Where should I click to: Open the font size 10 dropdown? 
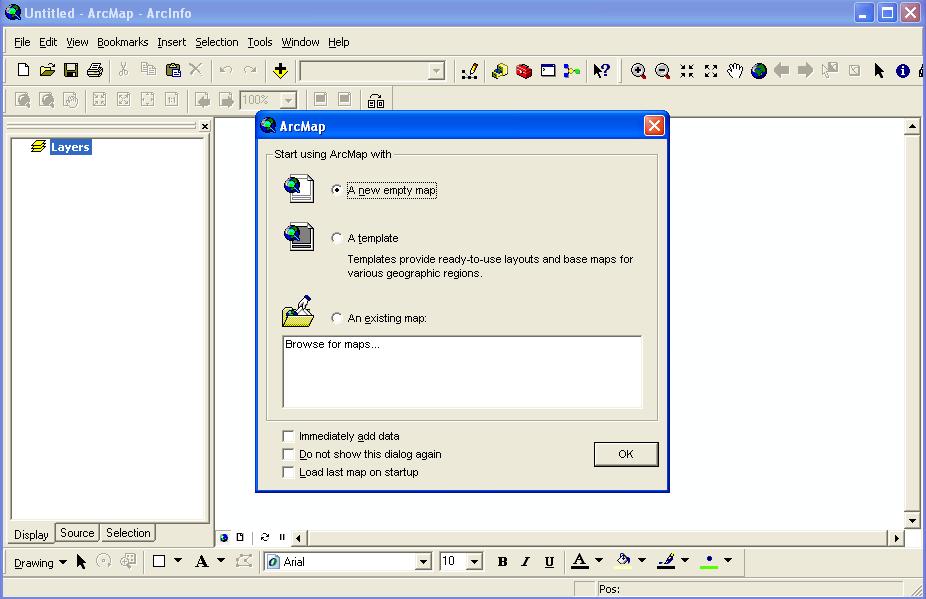click(x=474, y=561)
